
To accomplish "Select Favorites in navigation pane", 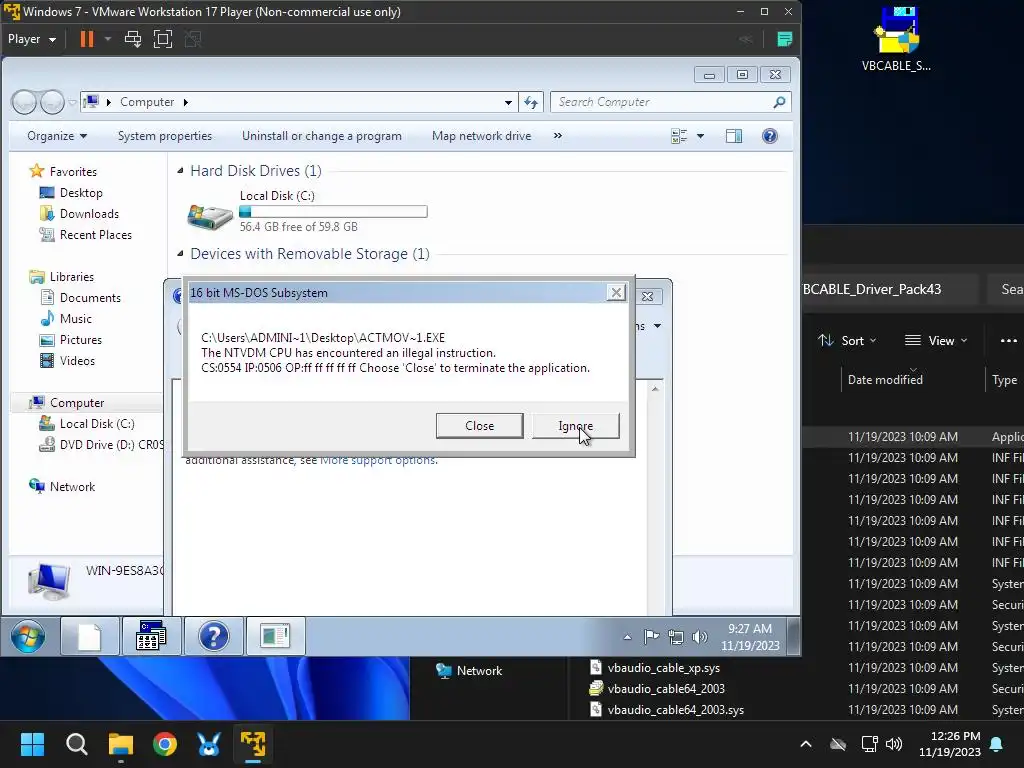I will coord(72,172).
